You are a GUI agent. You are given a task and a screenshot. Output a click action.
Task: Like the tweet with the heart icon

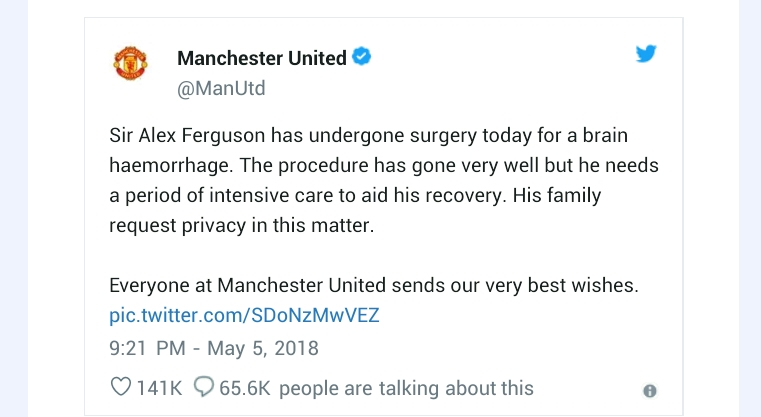pos(120,388)
